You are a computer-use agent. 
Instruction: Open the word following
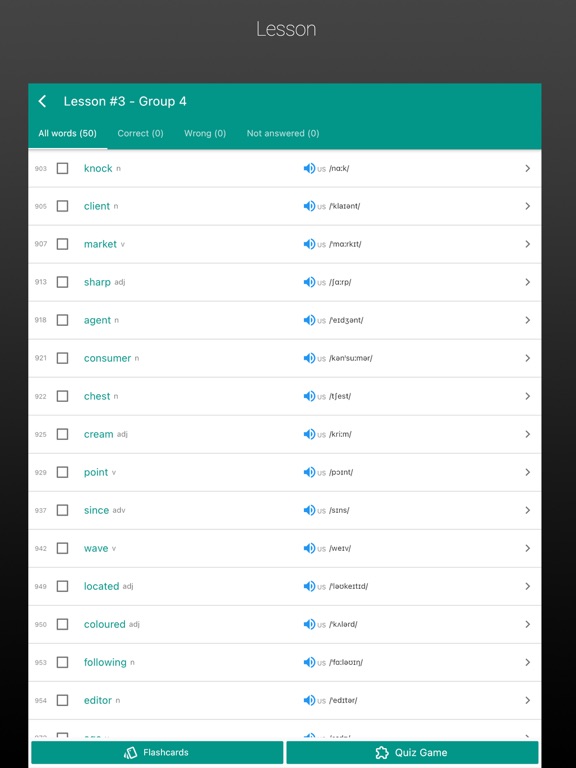tap(105, 662)
